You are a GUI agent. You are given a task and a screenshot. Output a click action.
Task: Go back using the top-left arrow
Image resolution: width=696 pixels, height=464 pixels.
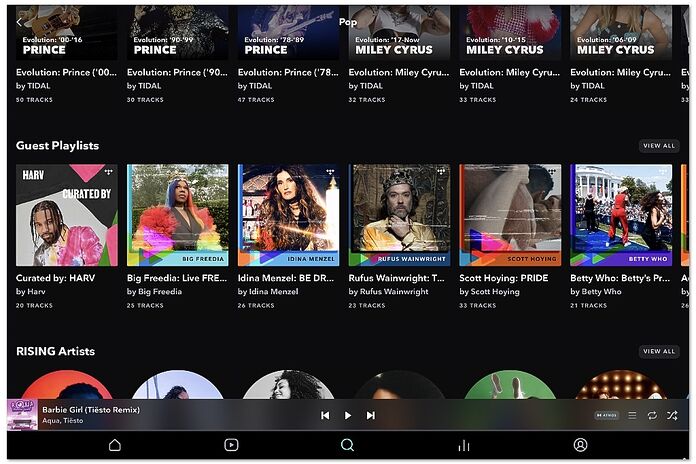pyautogui.click(x=19, y=22)
